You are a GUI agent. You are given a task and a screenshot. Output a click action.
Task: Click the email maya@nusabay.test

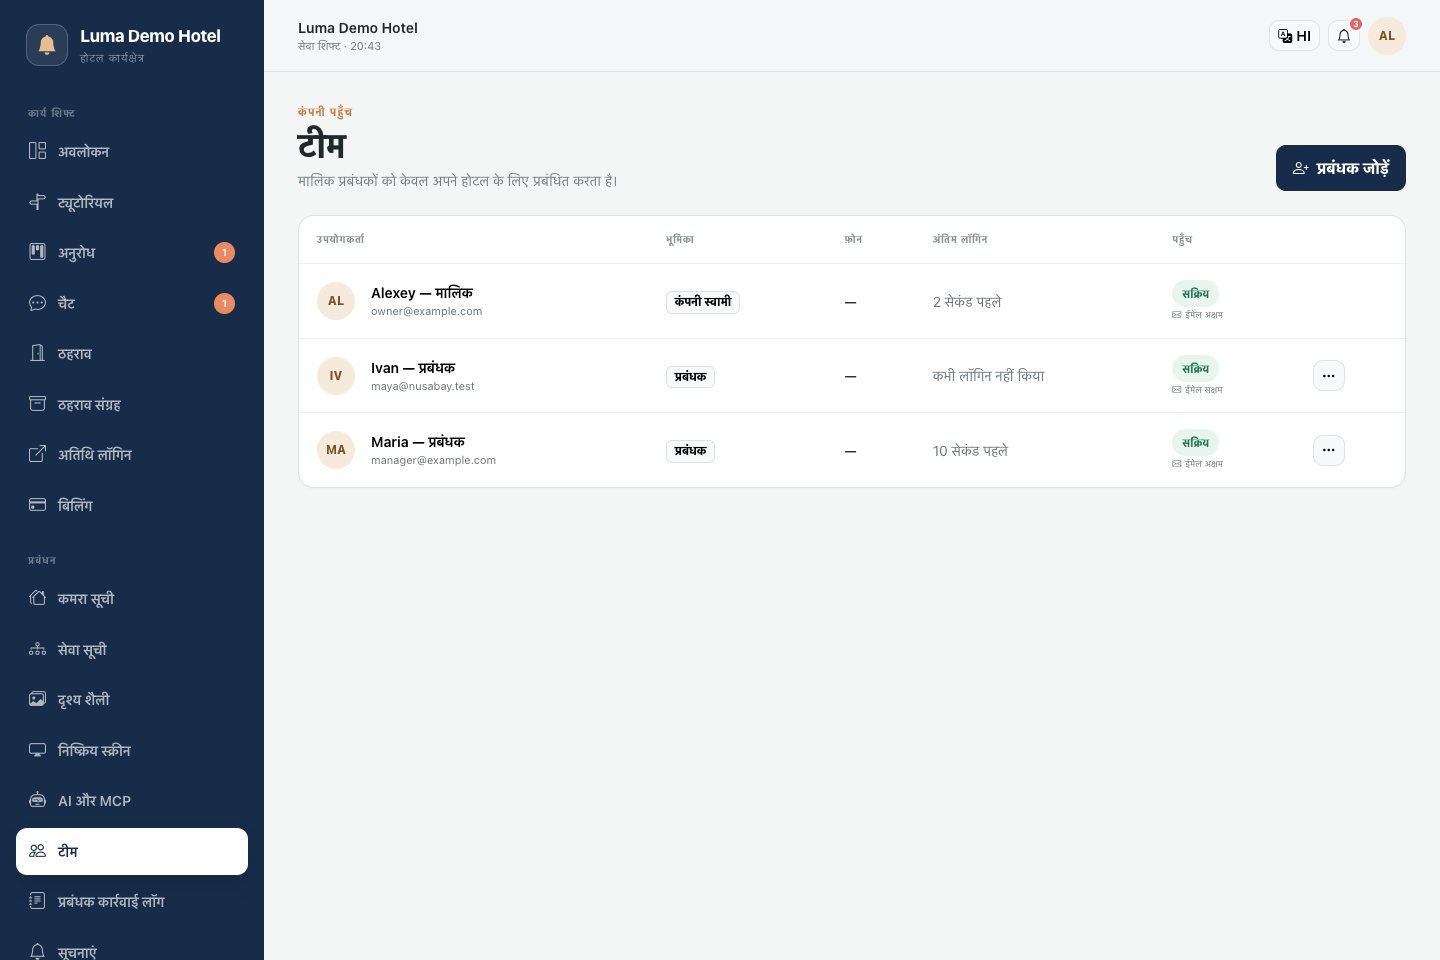tap(423, 387)
